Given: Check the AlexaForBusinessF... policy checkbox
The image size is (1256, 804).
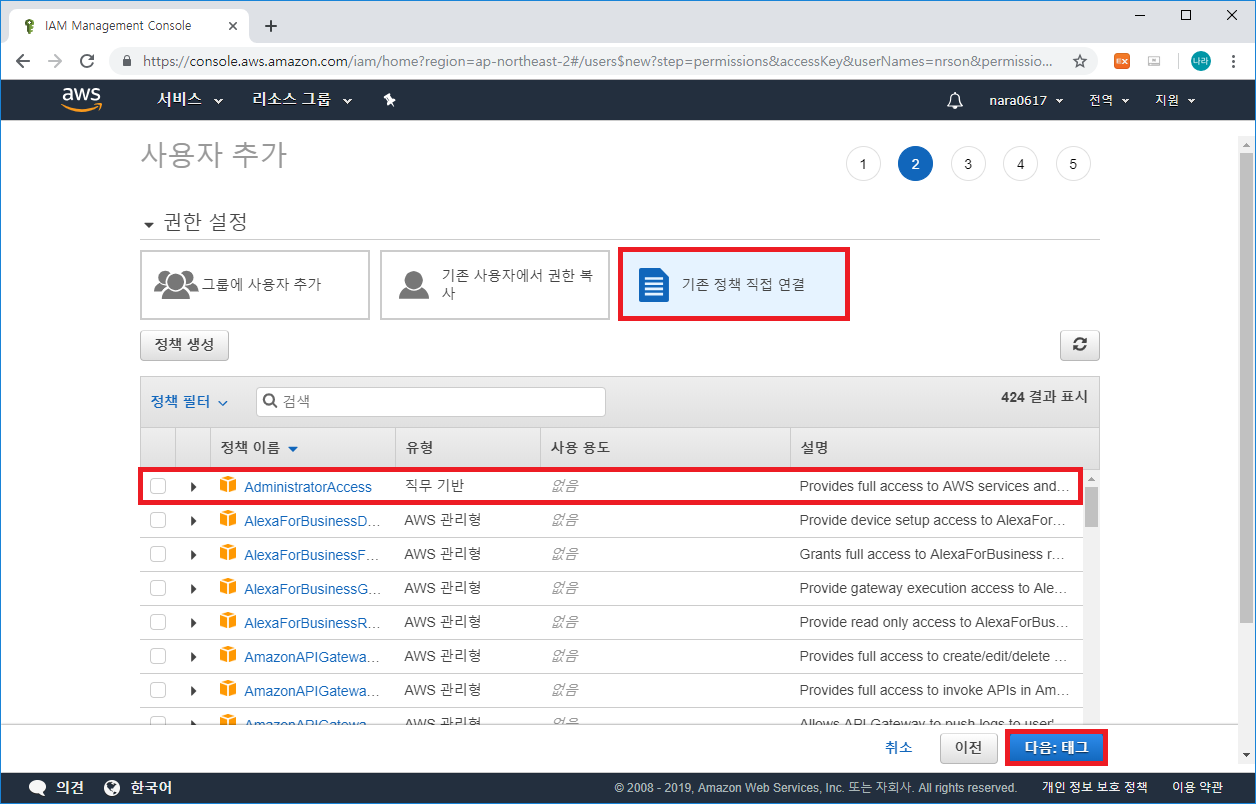Looking at the screenshot, I should tap(158, 554).
